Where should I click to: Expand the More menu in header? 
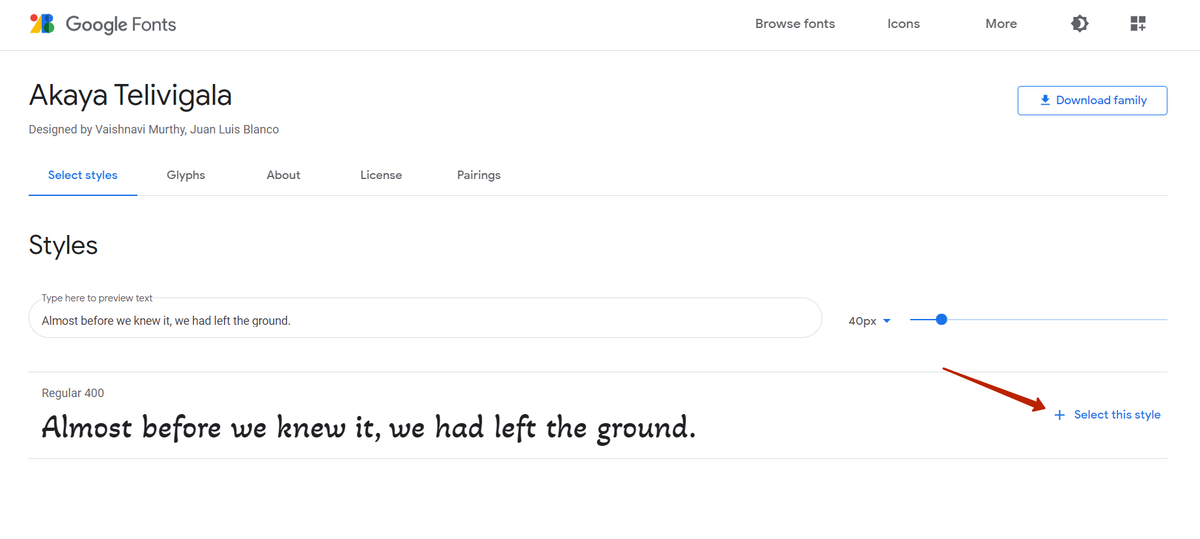(1001, 24)
